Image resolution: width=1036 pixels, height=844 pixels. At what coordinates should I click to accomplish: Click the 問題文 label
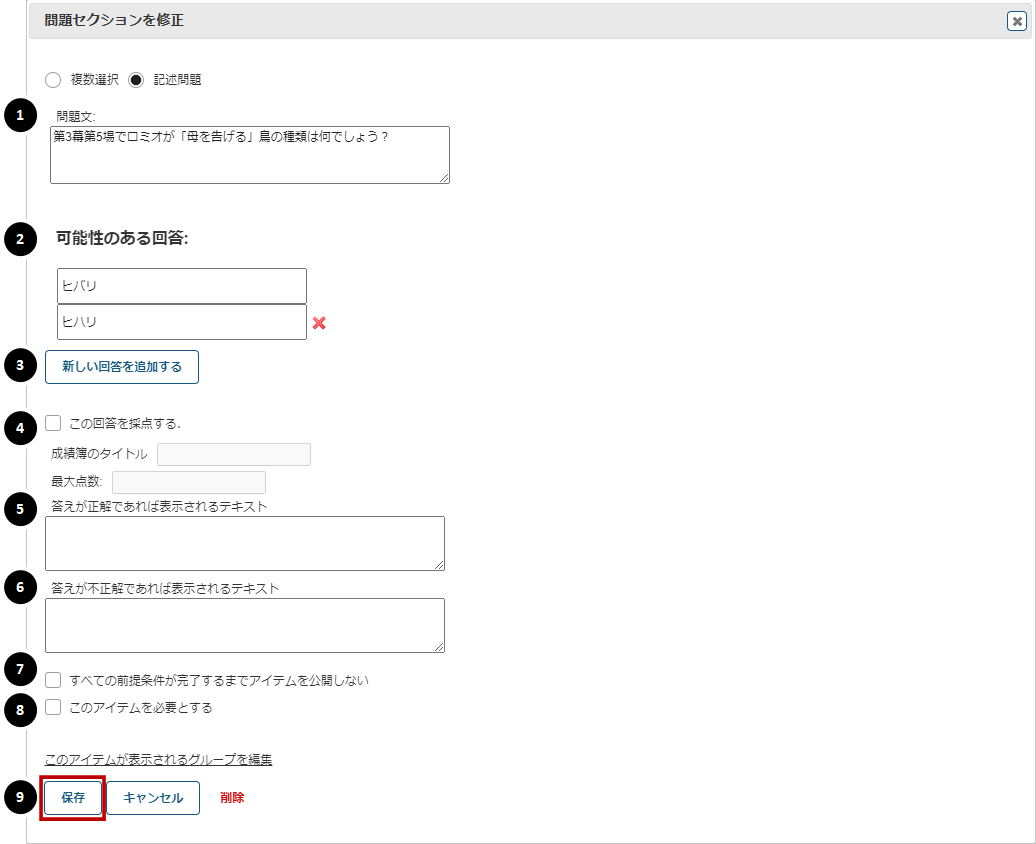click(75, 117)
